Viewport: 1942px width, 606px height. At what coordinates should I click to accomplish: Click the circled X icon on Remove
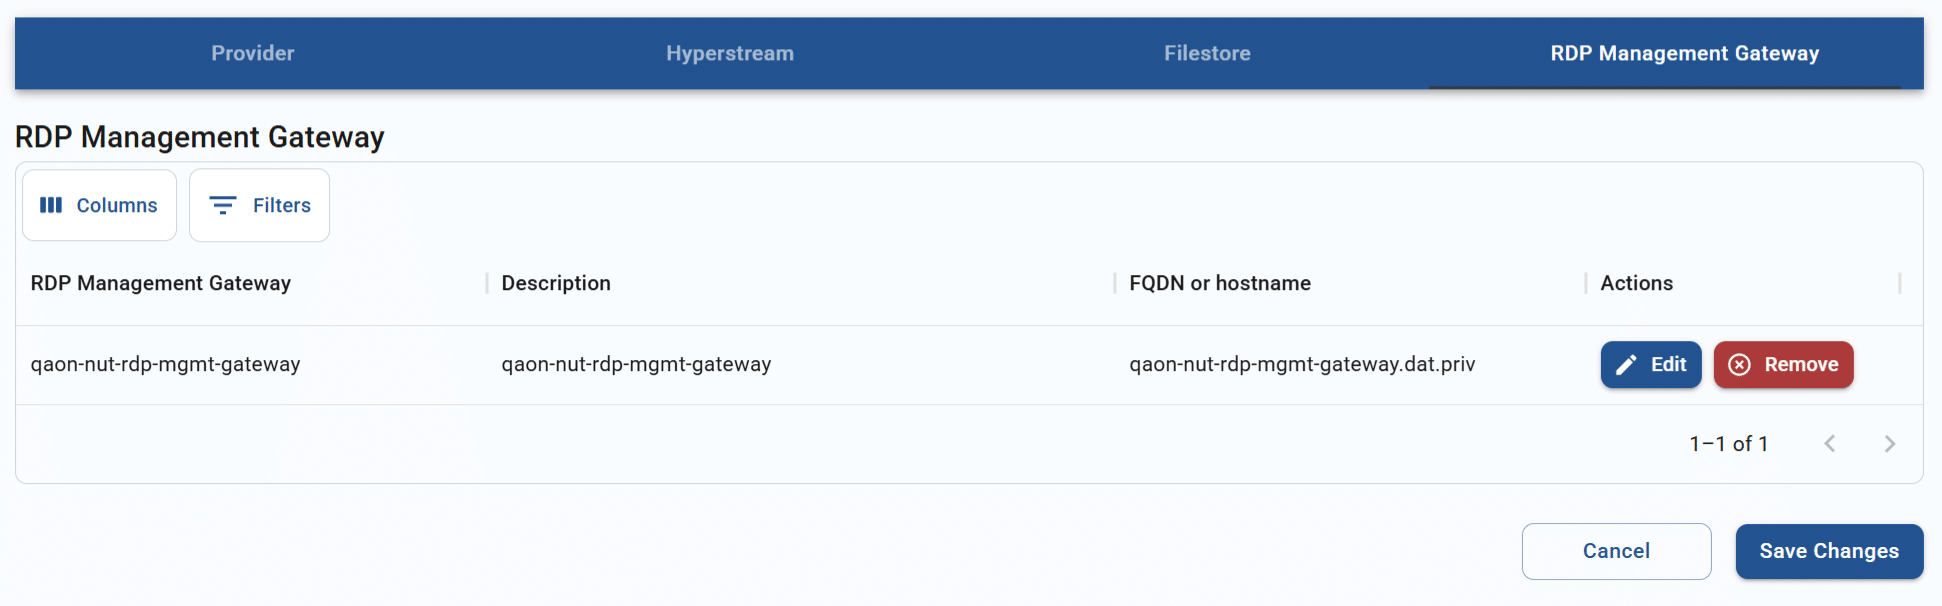tap(1739, 365)
